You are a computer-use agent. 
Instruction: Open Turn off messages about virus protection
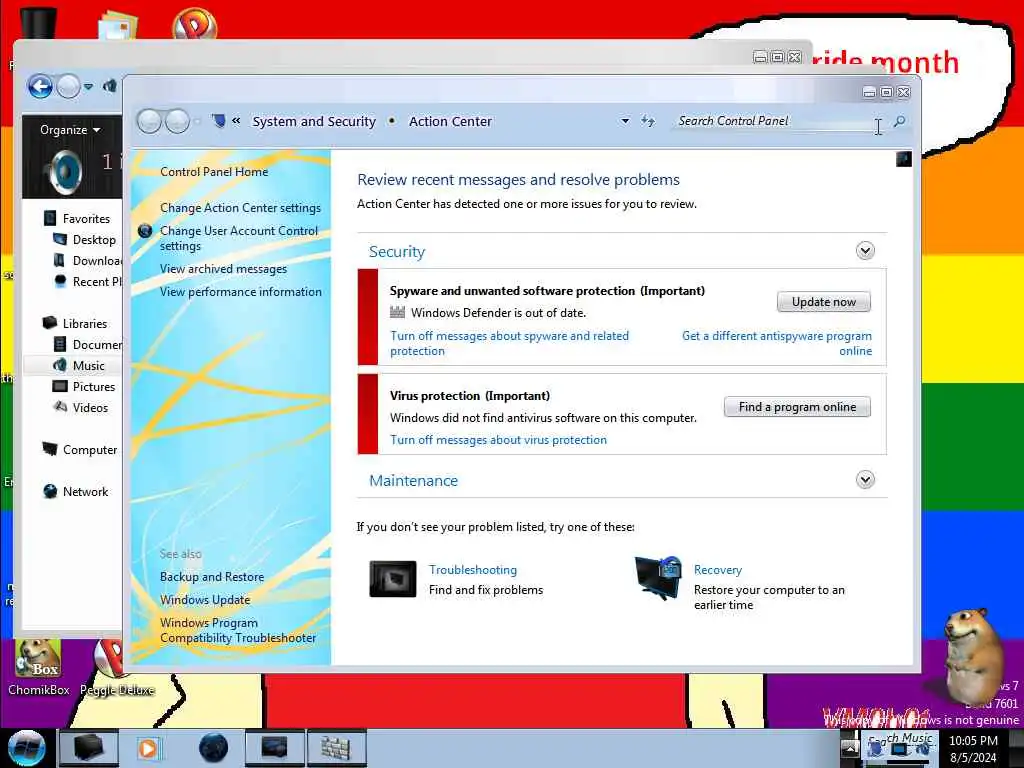(x=498, y=440)
